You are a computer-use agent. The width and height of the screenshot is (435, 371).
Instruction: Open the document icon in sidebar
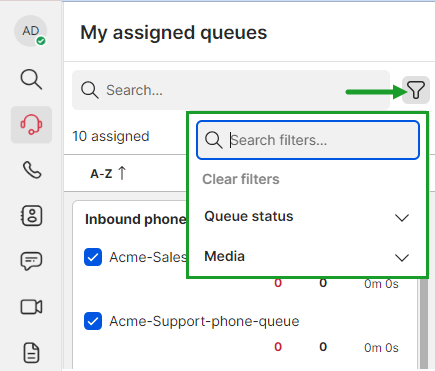[x=31, y=352]
